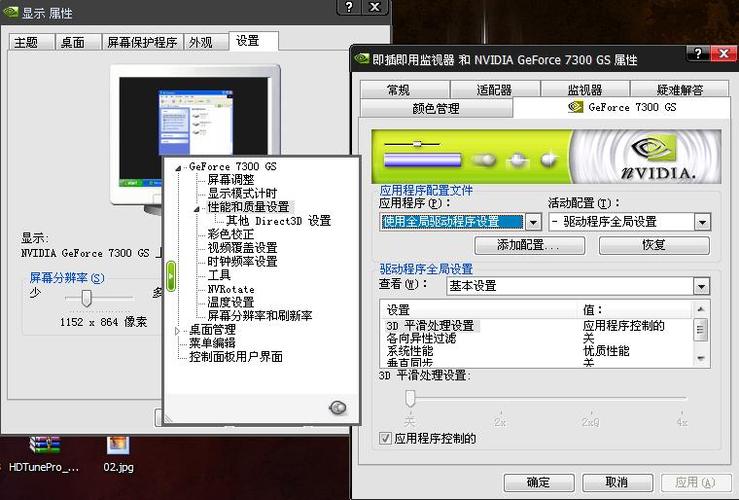Click the help button in 显示 属性 title bar
This screenshot has width=739, height=500.
(349, 7)
